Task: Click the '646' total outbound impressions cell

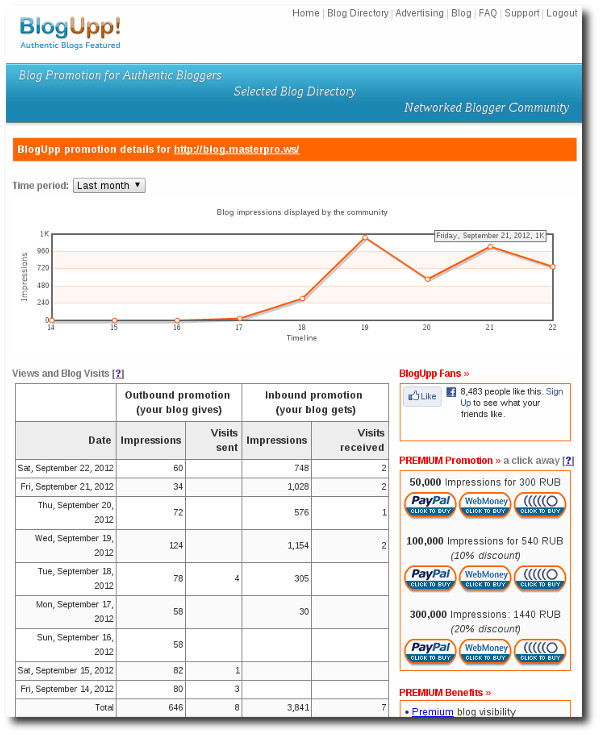Action: click(150, 707)
